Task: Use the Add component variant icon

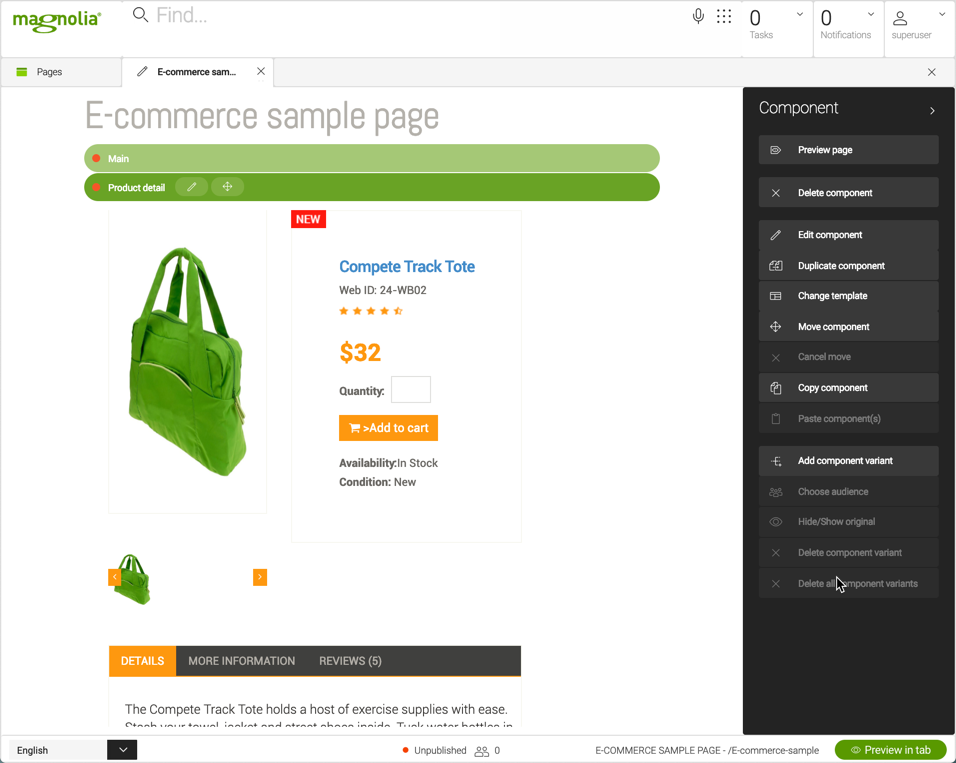Action: coord(775,460)
